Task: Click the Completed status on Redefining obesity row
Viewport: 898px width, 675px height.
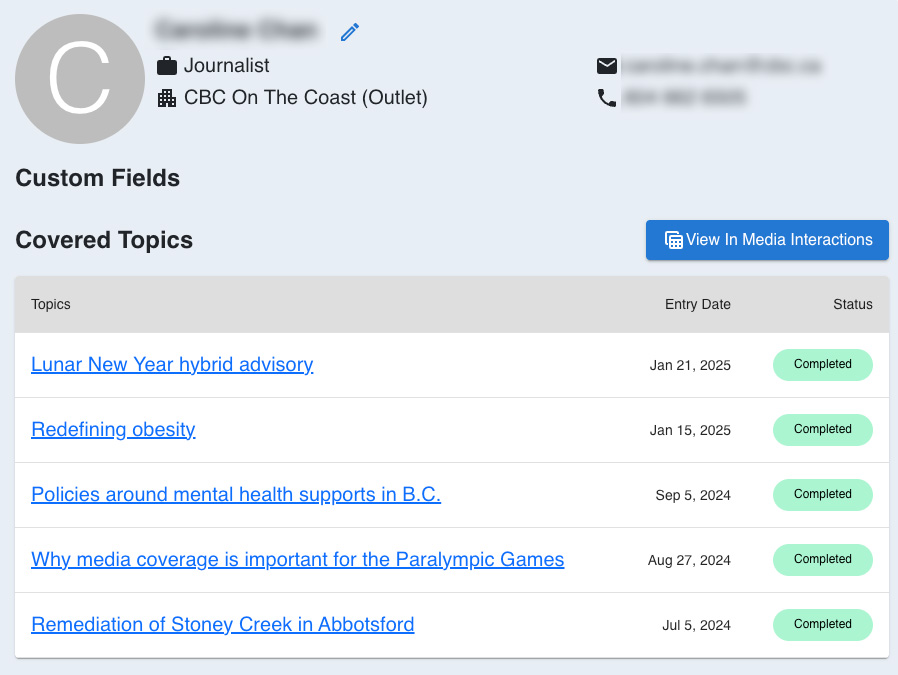Action: tap(822, 430)
